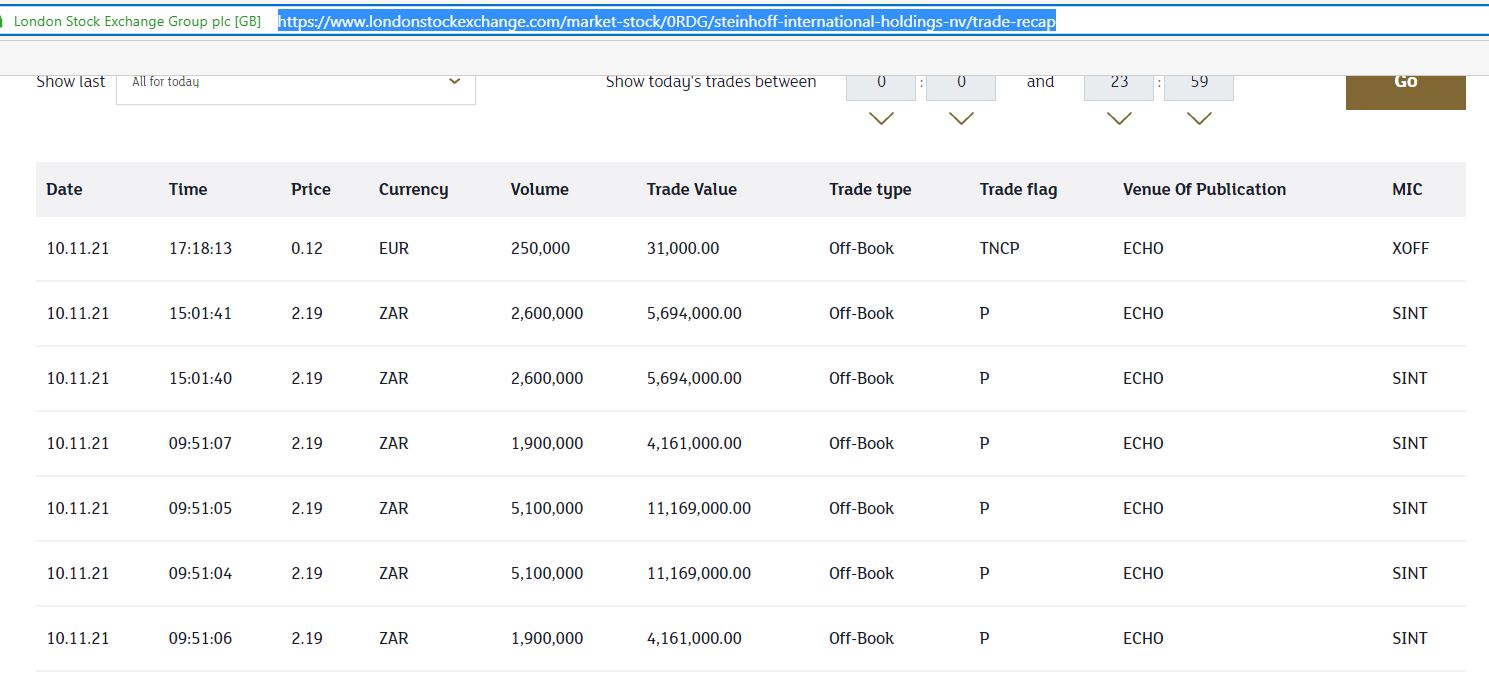Screen dimensions: 1489x686
Task: Click the TNCP trade flag cell
Action: tap(999, 248)
